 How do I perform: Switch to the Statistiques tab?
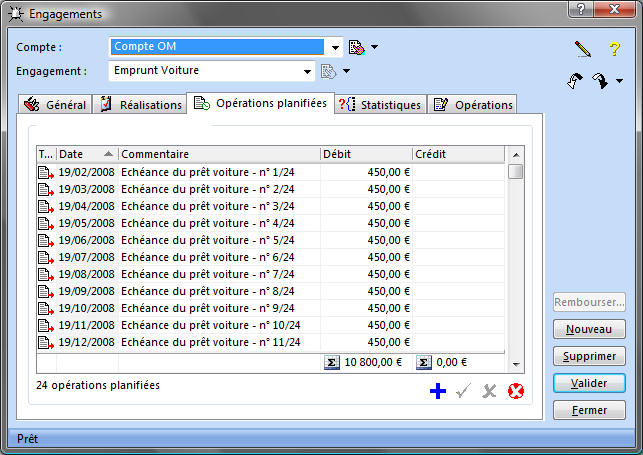[381, 105]
